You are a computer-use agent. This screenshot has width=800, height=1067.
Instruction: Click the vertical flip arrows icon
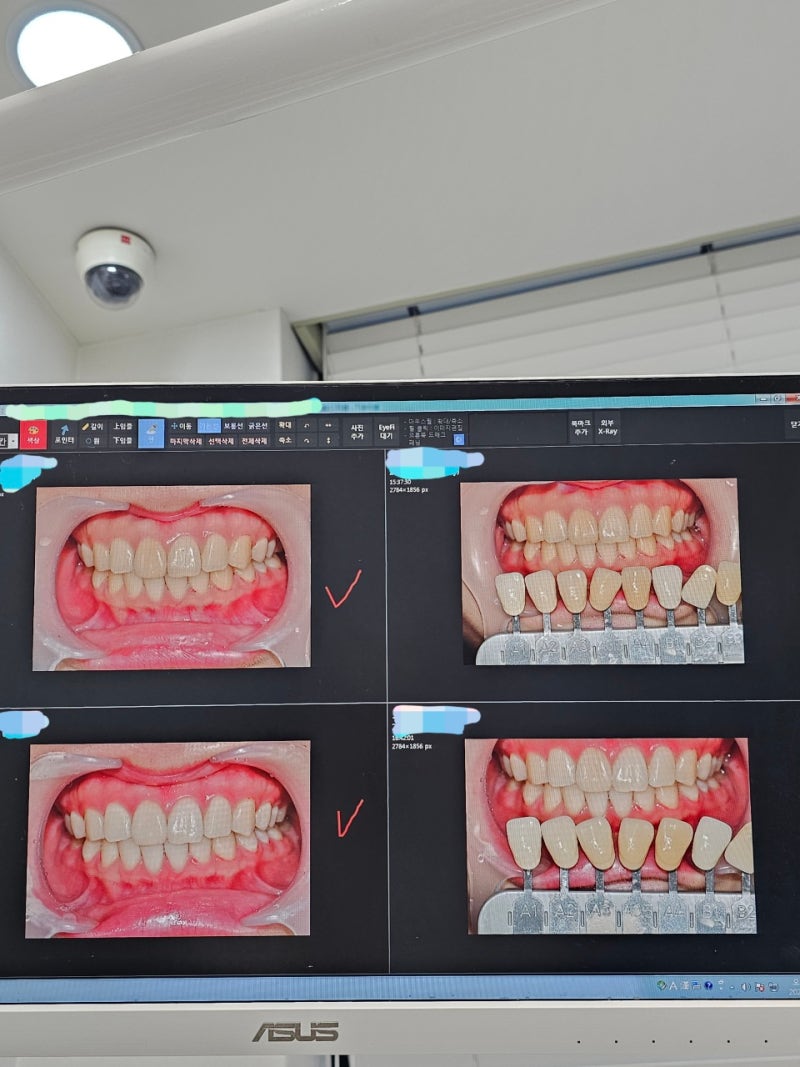click(329, 441)
